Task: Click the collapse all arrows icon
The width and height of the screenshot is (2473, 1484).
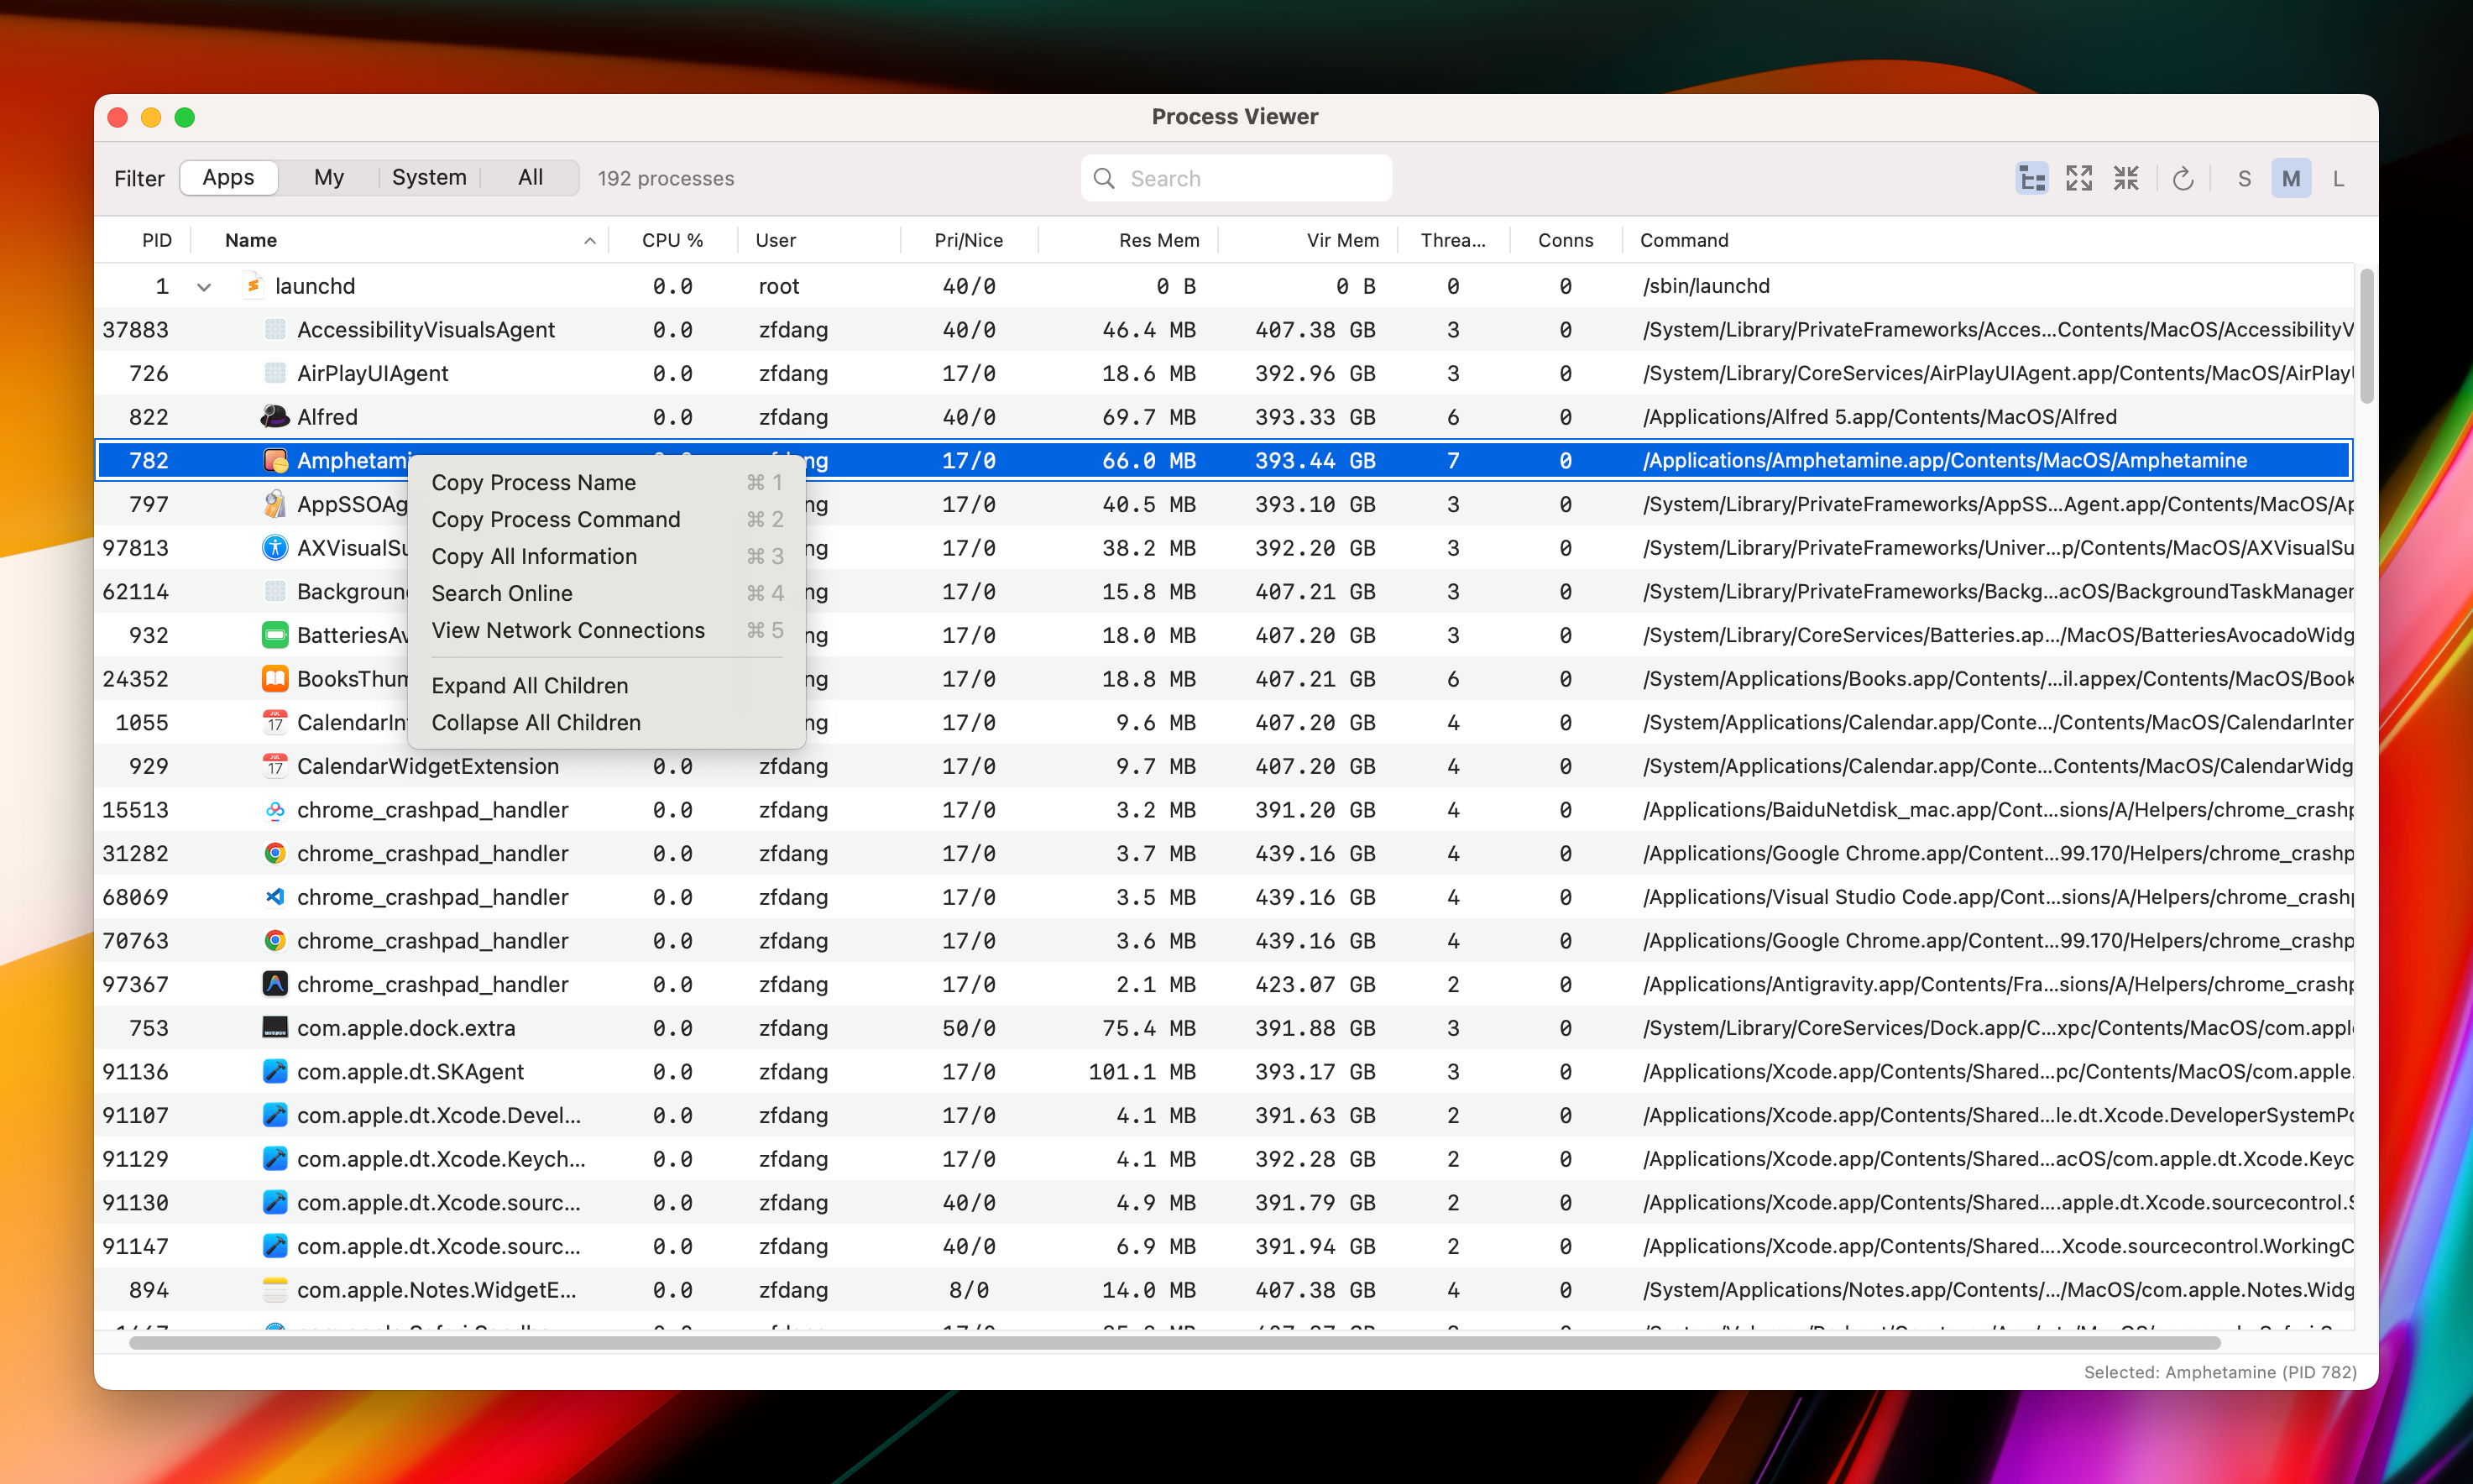Action: coord(2126,178)
